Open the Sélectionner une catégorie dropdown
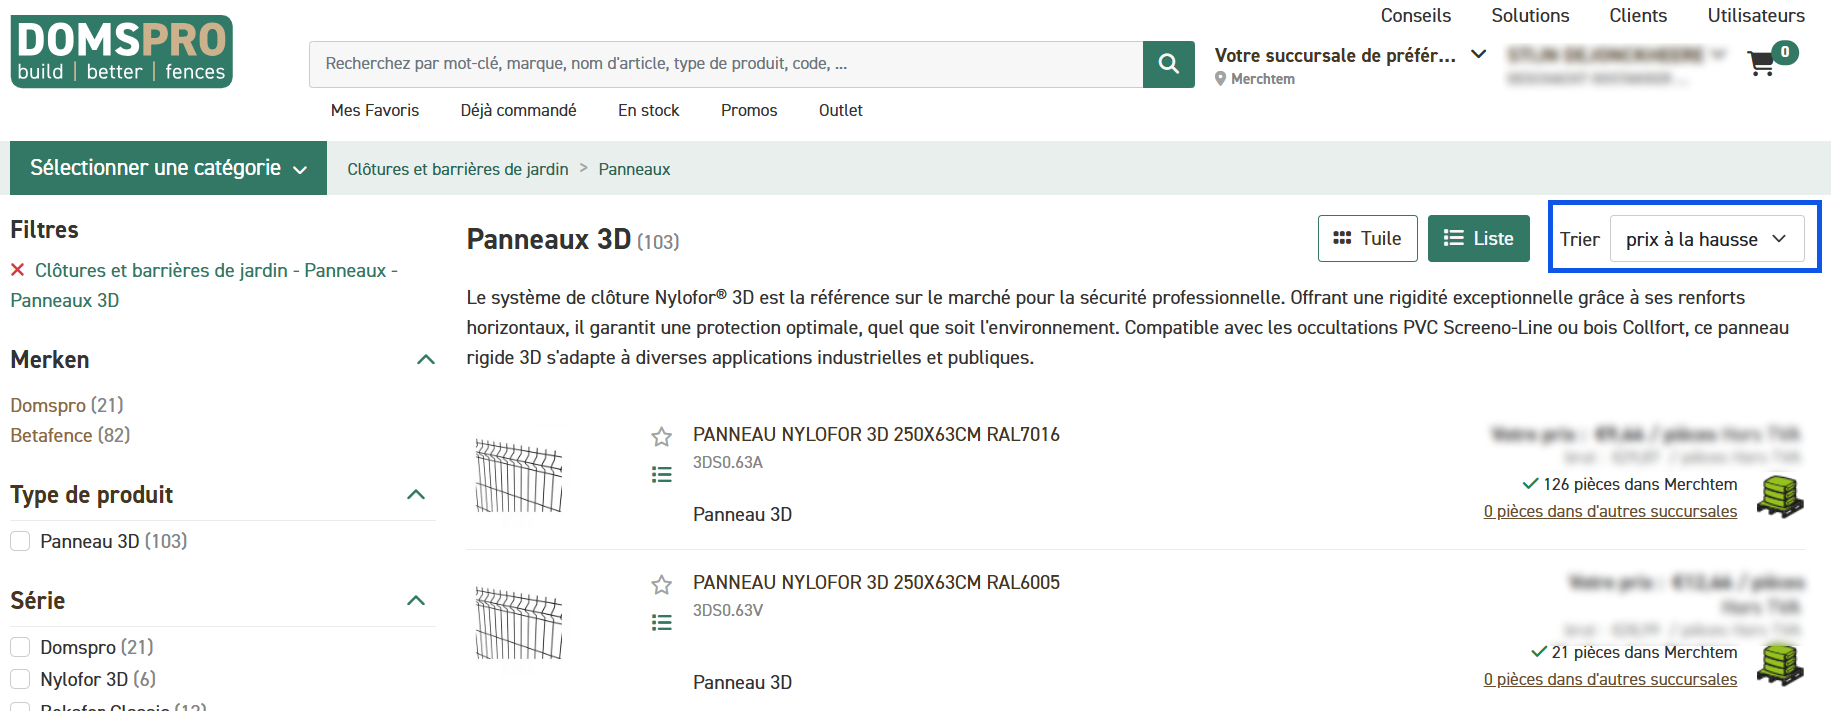 (168, 168)
